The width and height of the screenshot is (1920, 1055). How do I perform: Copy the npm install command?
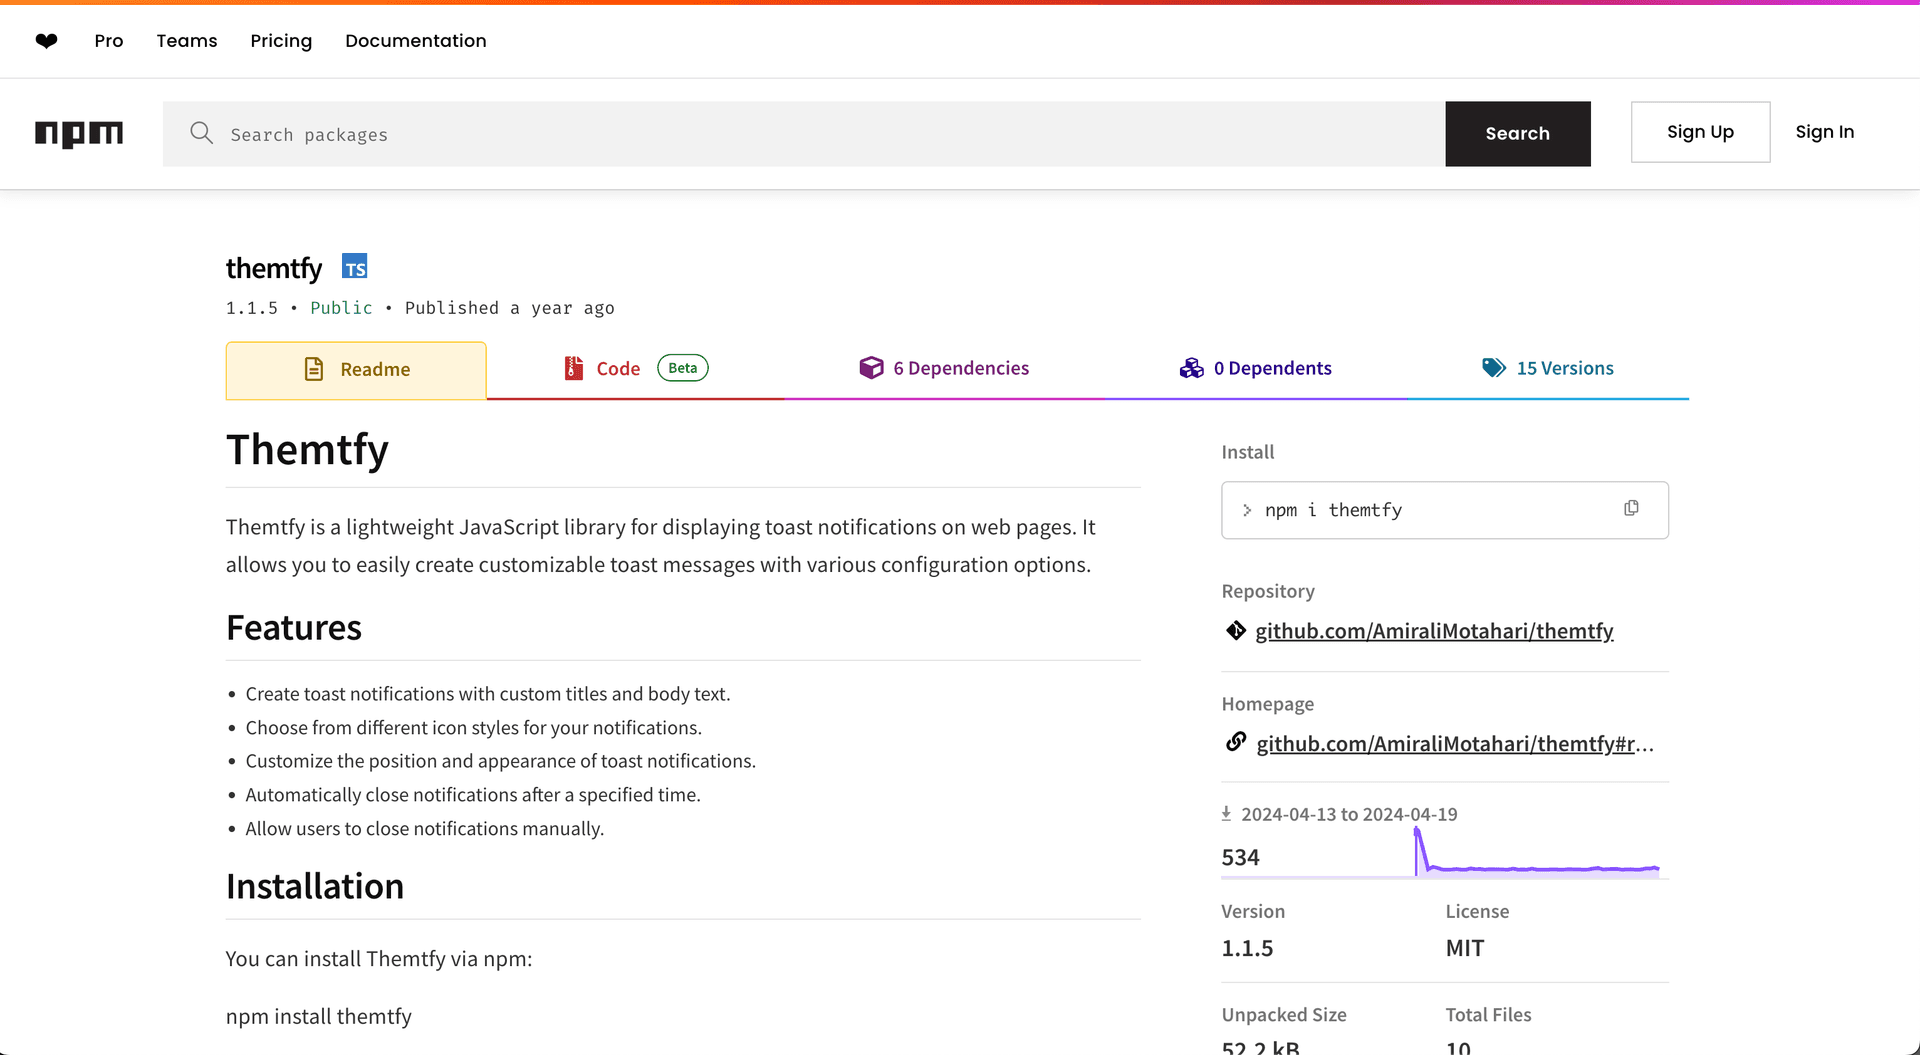[1631, 509]
